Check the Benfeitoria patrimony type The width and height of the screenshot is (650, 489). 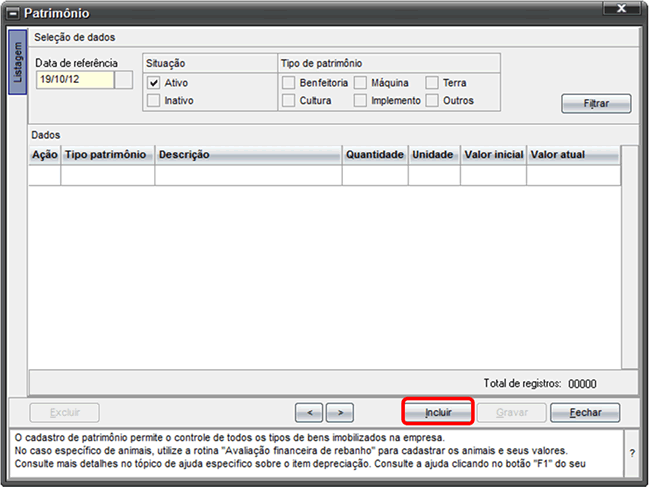click(x=289, y=83)
